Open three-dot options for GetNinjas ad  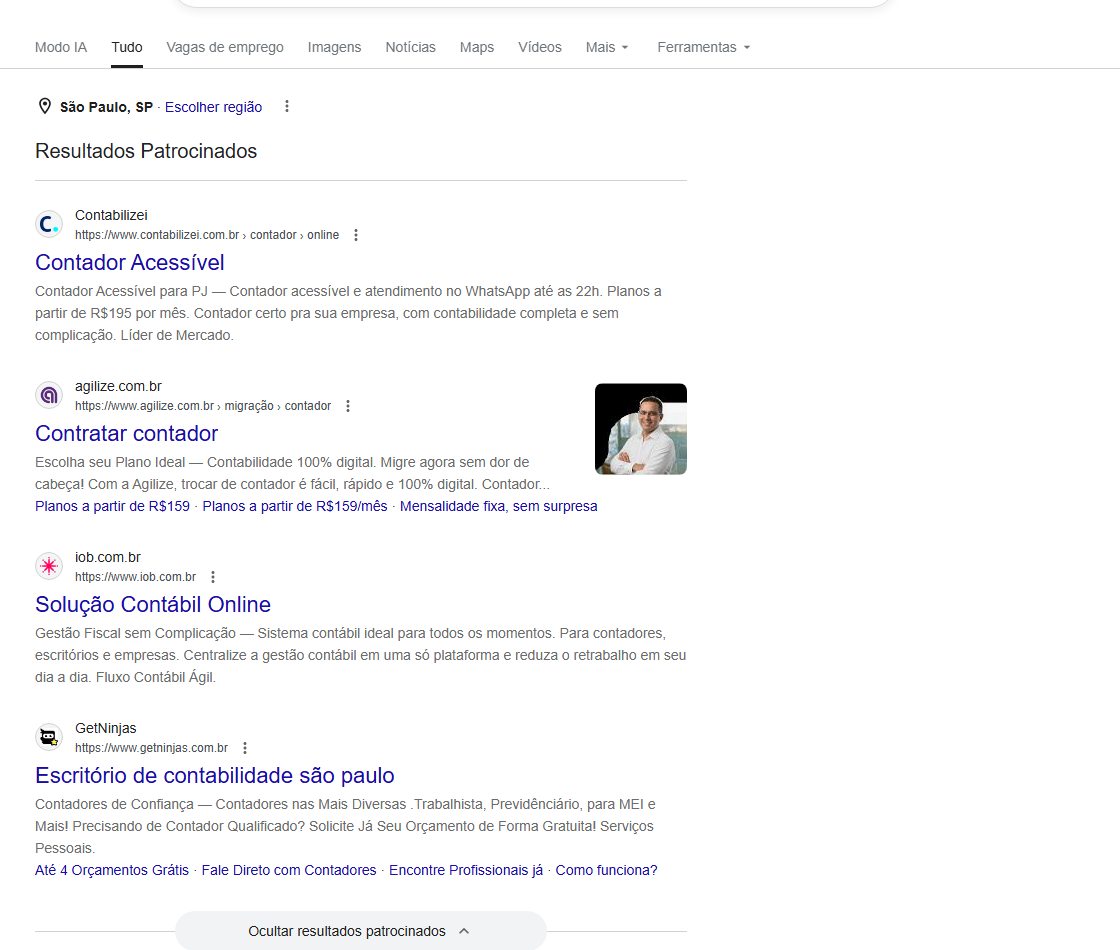(245, 748)
